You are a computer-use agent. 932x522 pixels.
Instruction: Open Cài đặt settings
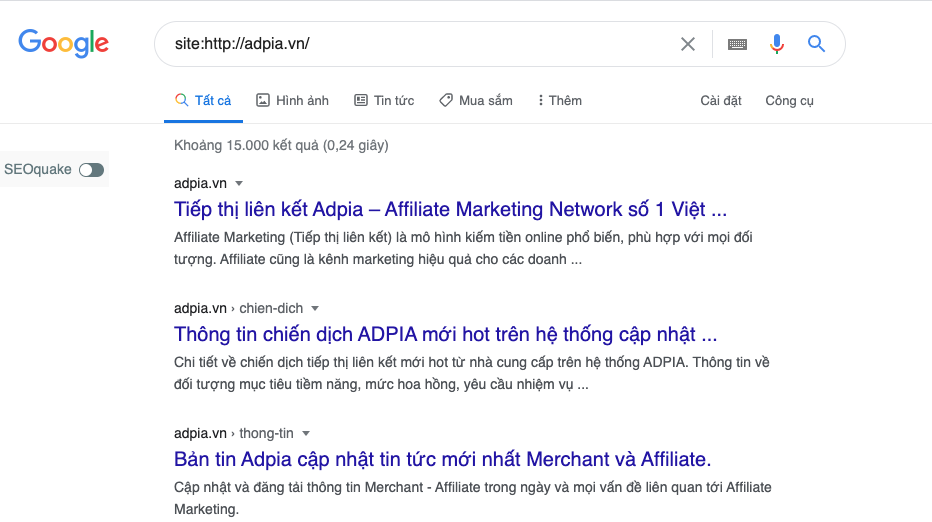click(720, 100)
